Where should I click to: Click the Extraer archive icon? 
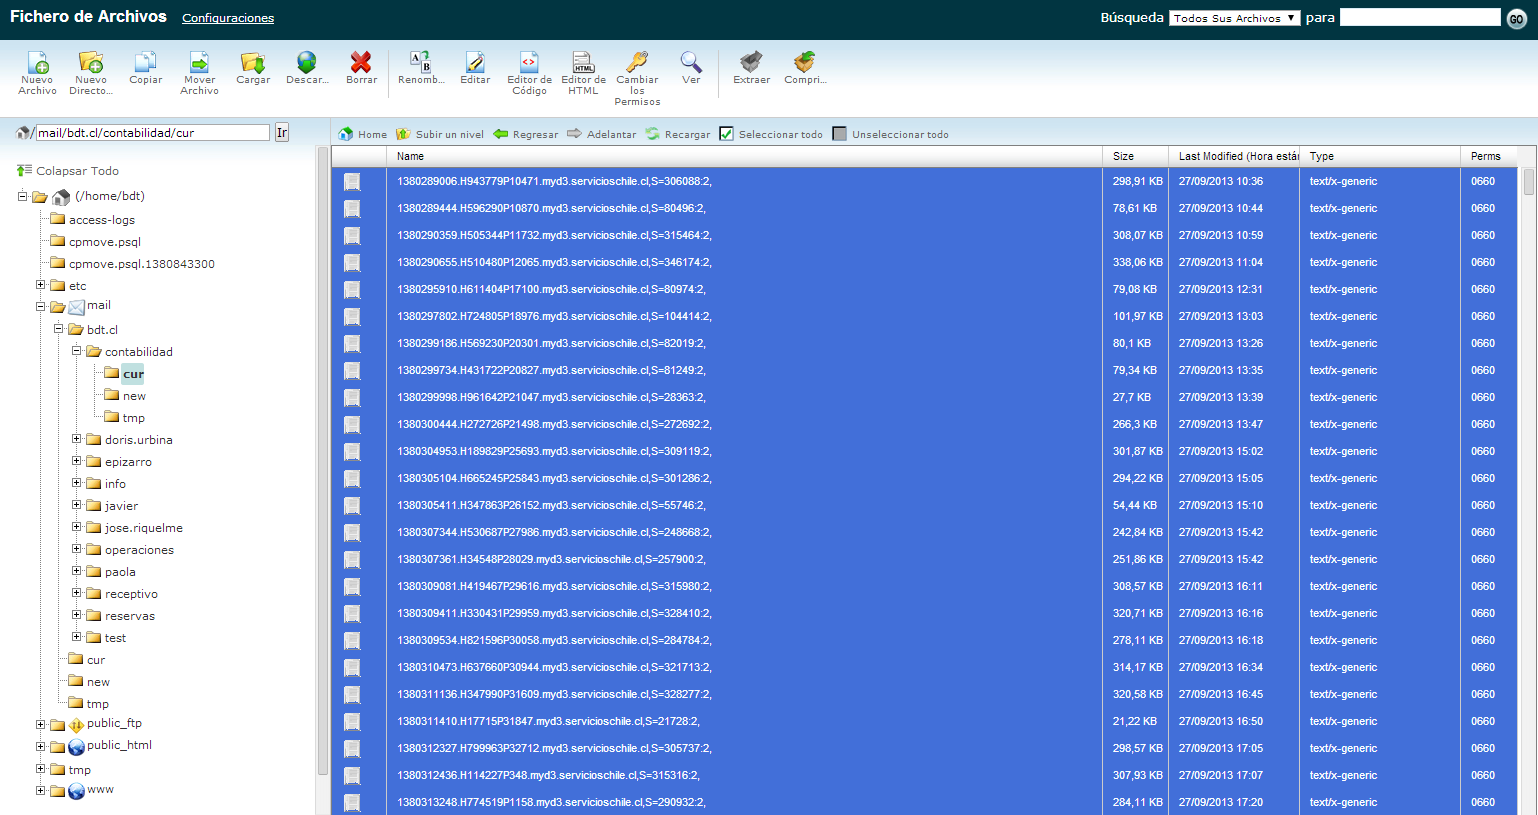tap(751, 64)
